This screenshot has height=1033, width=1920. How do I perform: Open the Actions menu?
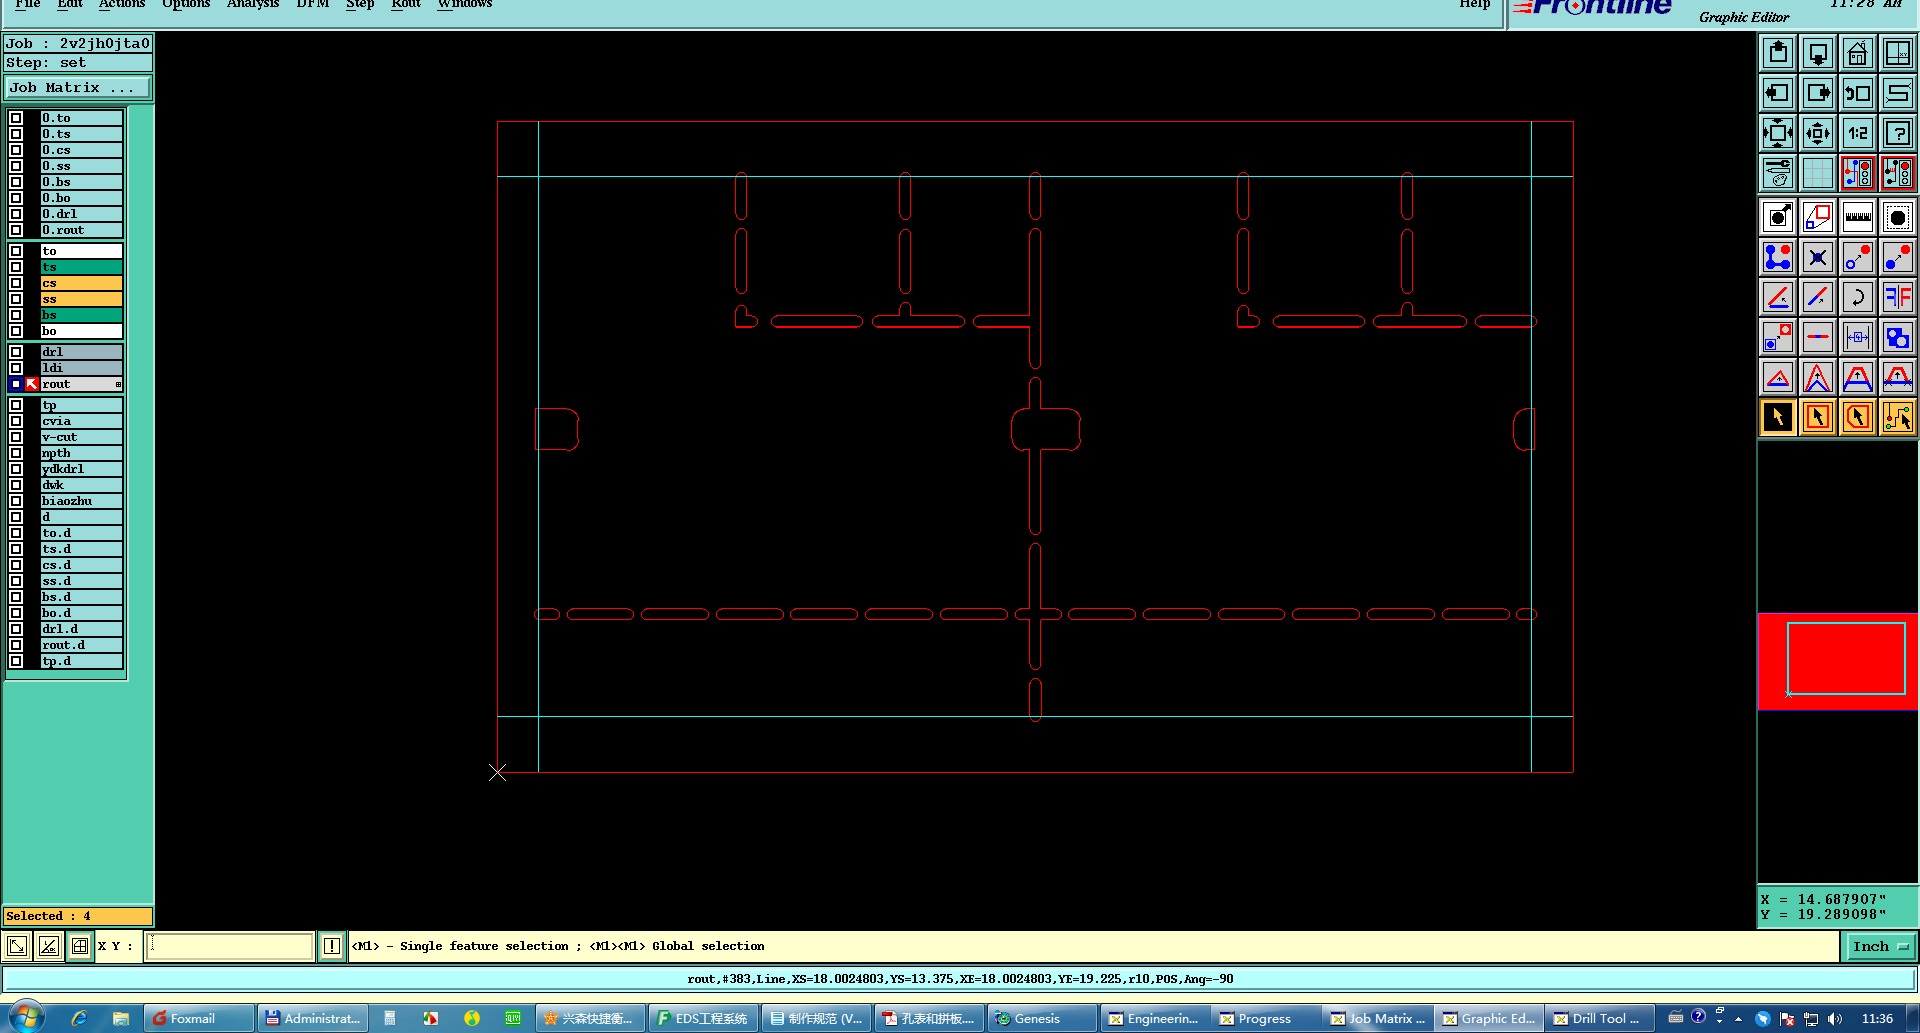pos(122,4)
